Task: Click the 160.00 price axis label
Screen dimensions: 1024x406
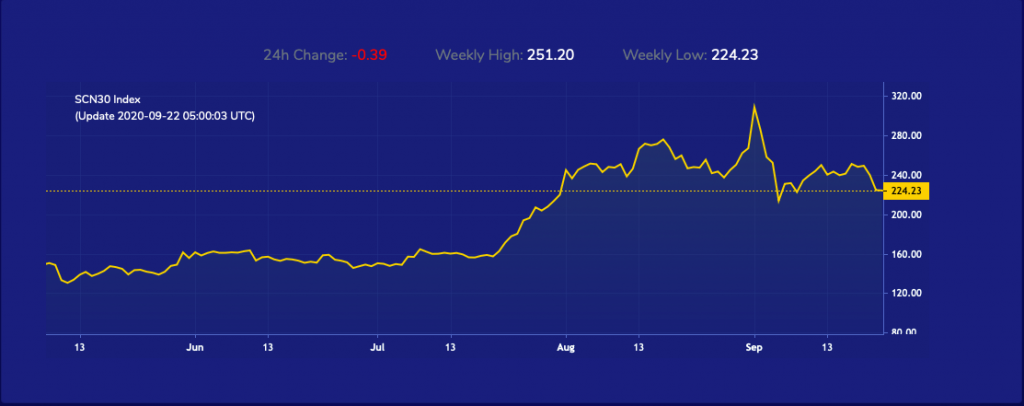Action: [904, 254]
